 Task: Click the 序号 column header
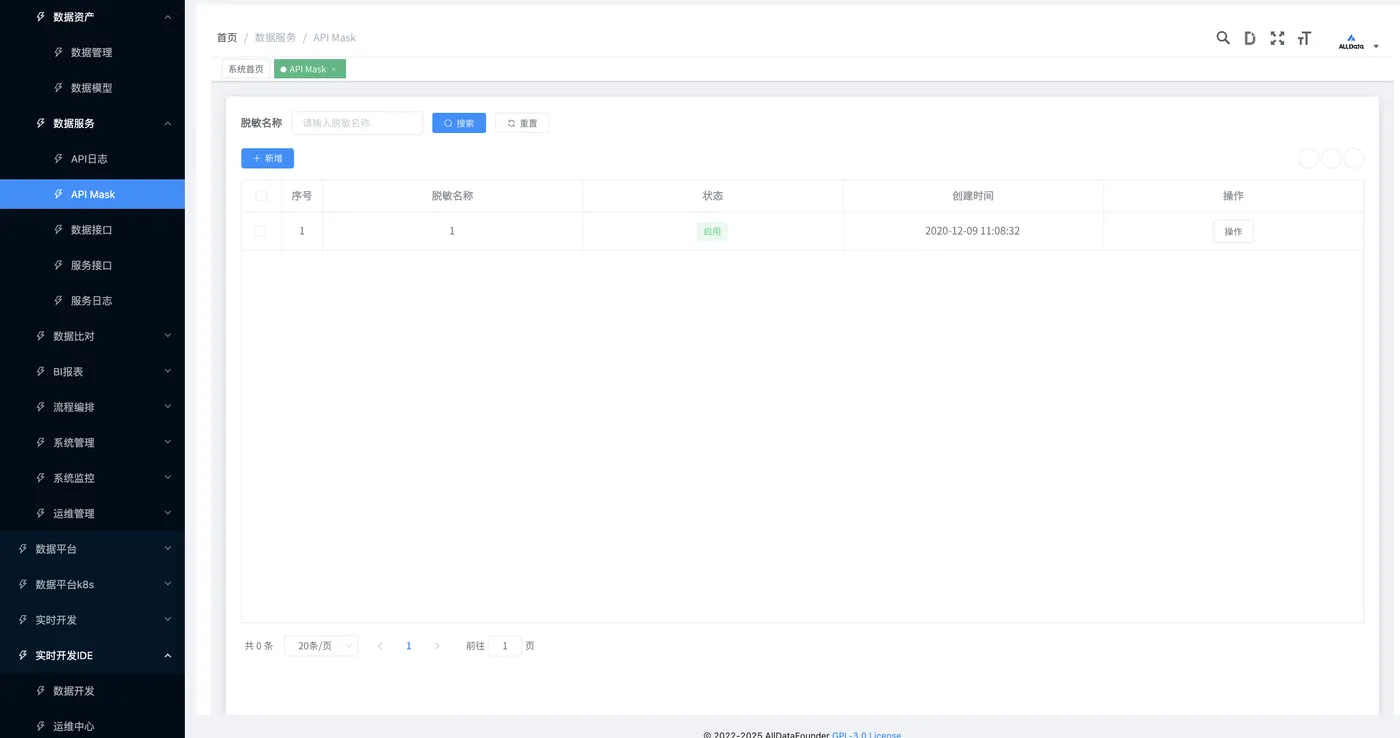pos(302,196)
